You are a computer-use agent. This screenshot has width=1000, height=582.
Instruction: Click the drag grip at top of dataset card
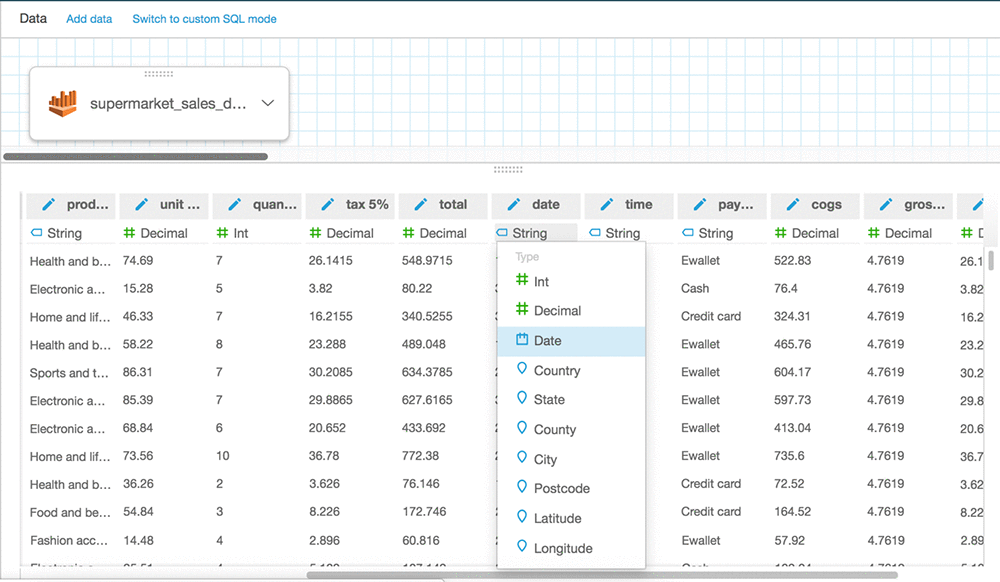coord(159,74)
